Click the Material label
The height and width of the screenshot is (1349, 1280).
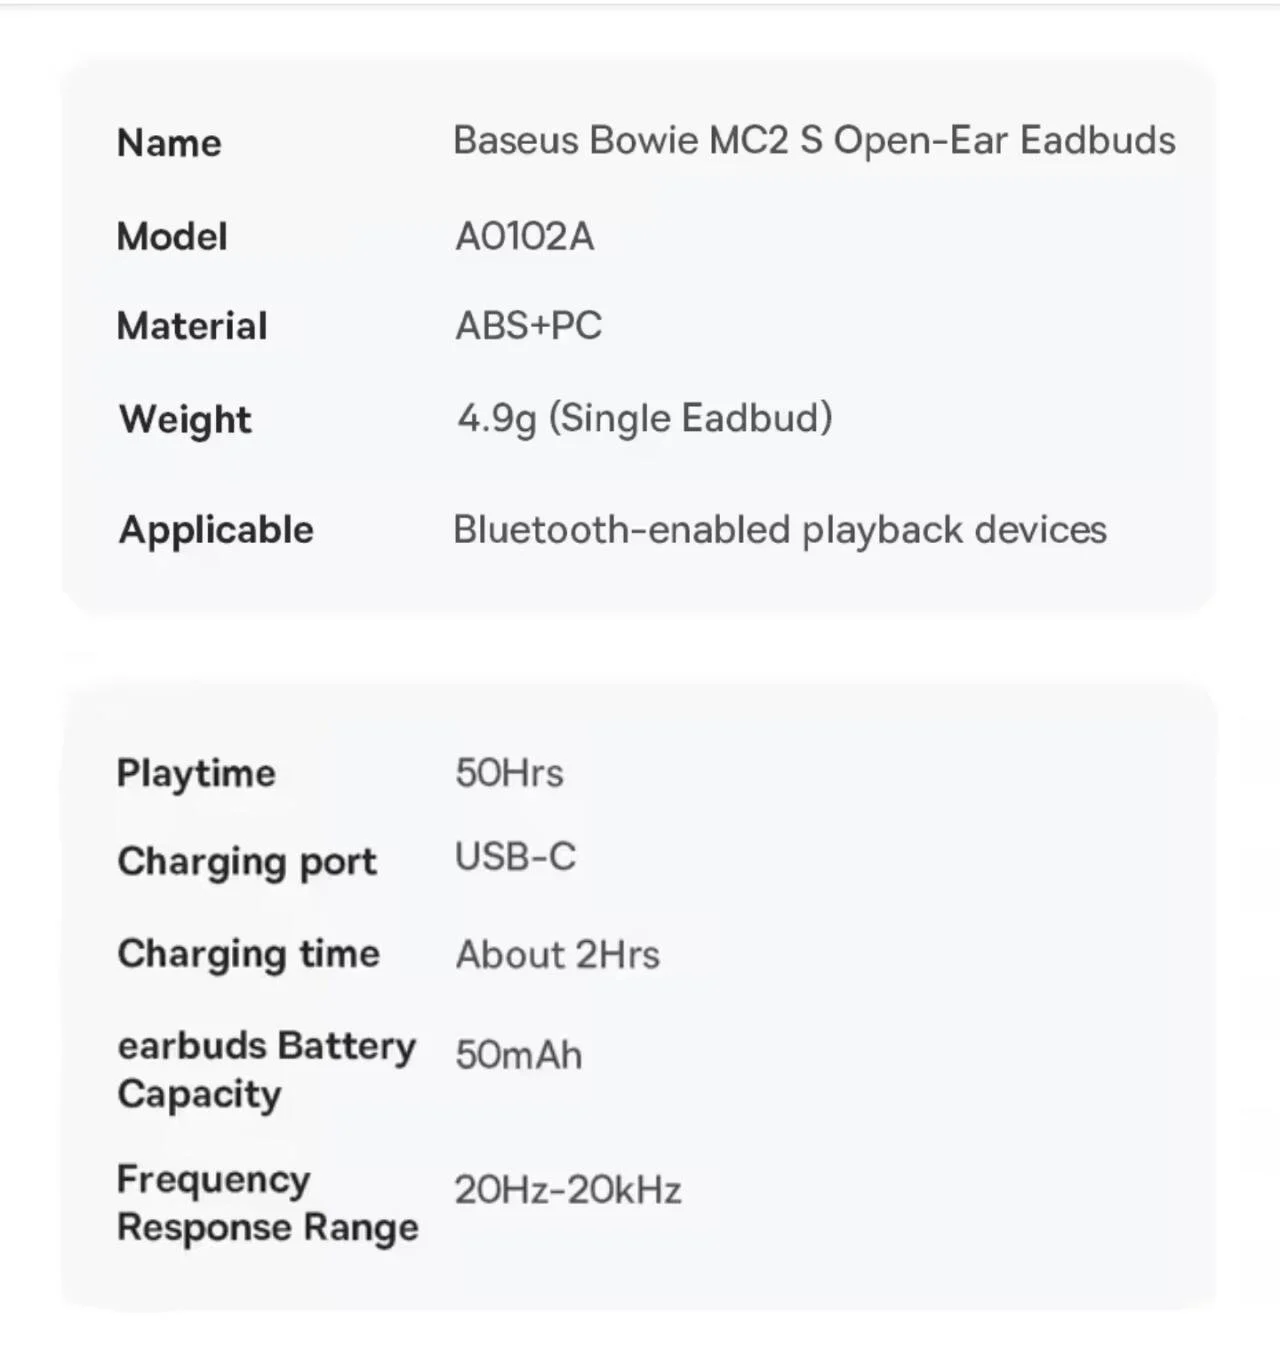pyautogui.click(x=192, y=326)
